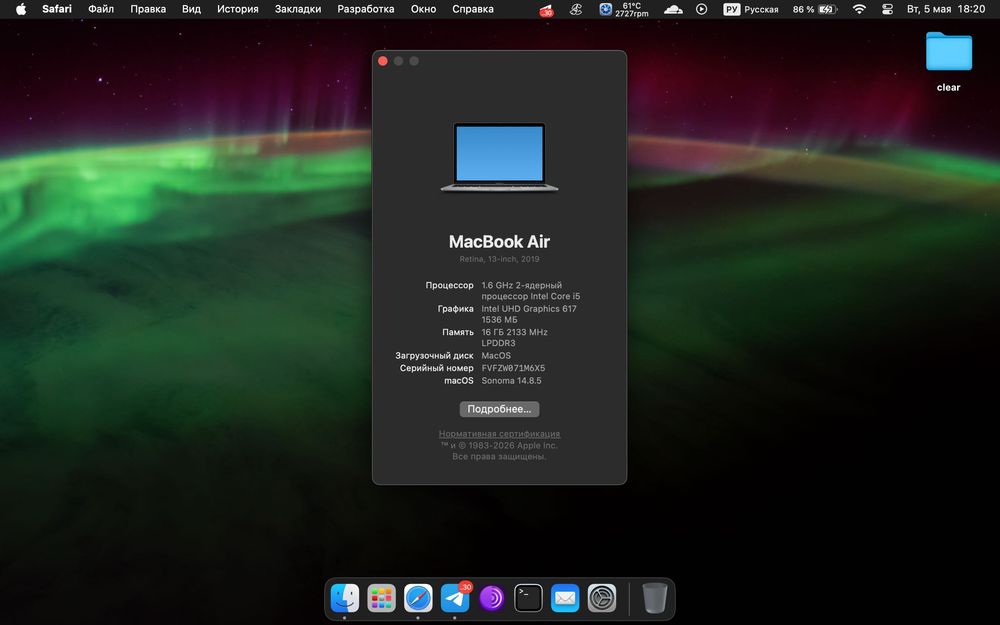Open the Справка menu
Viewport: 1000px width, 625px height.
(x=473, y=9)
